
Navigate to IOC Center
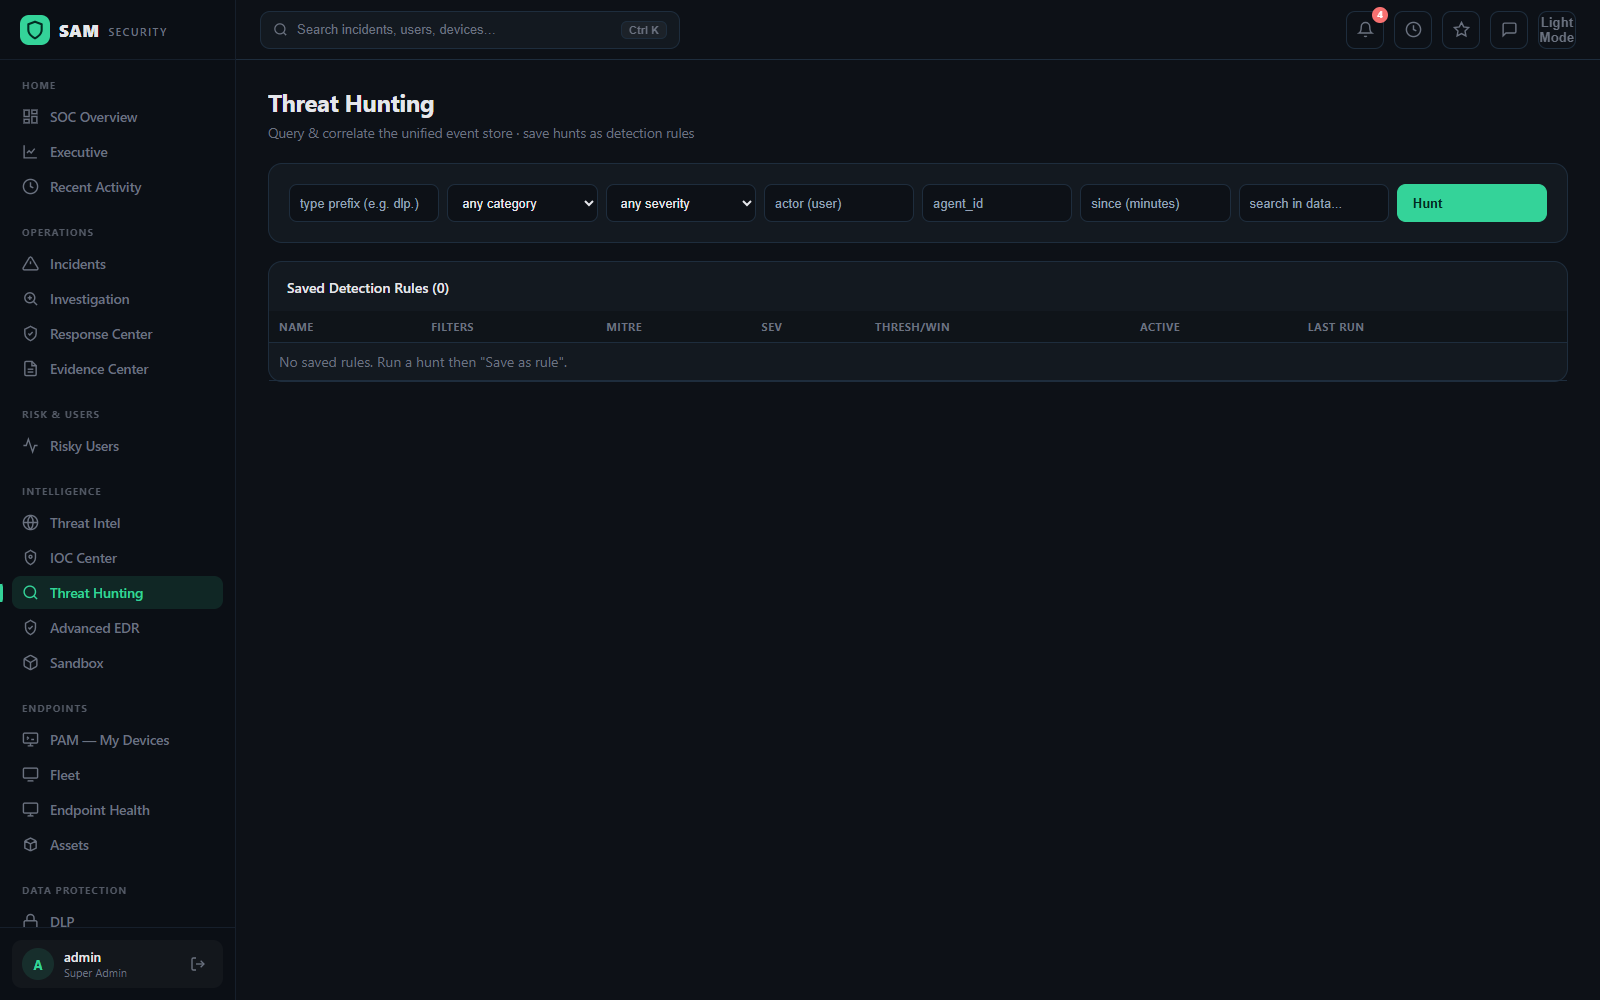click(x=117, y=558)
